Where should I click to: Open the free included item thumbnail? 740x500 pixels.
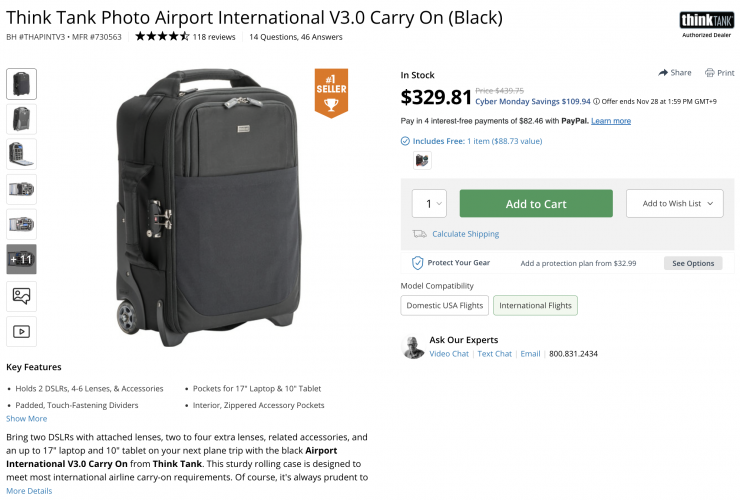(422, 160)
